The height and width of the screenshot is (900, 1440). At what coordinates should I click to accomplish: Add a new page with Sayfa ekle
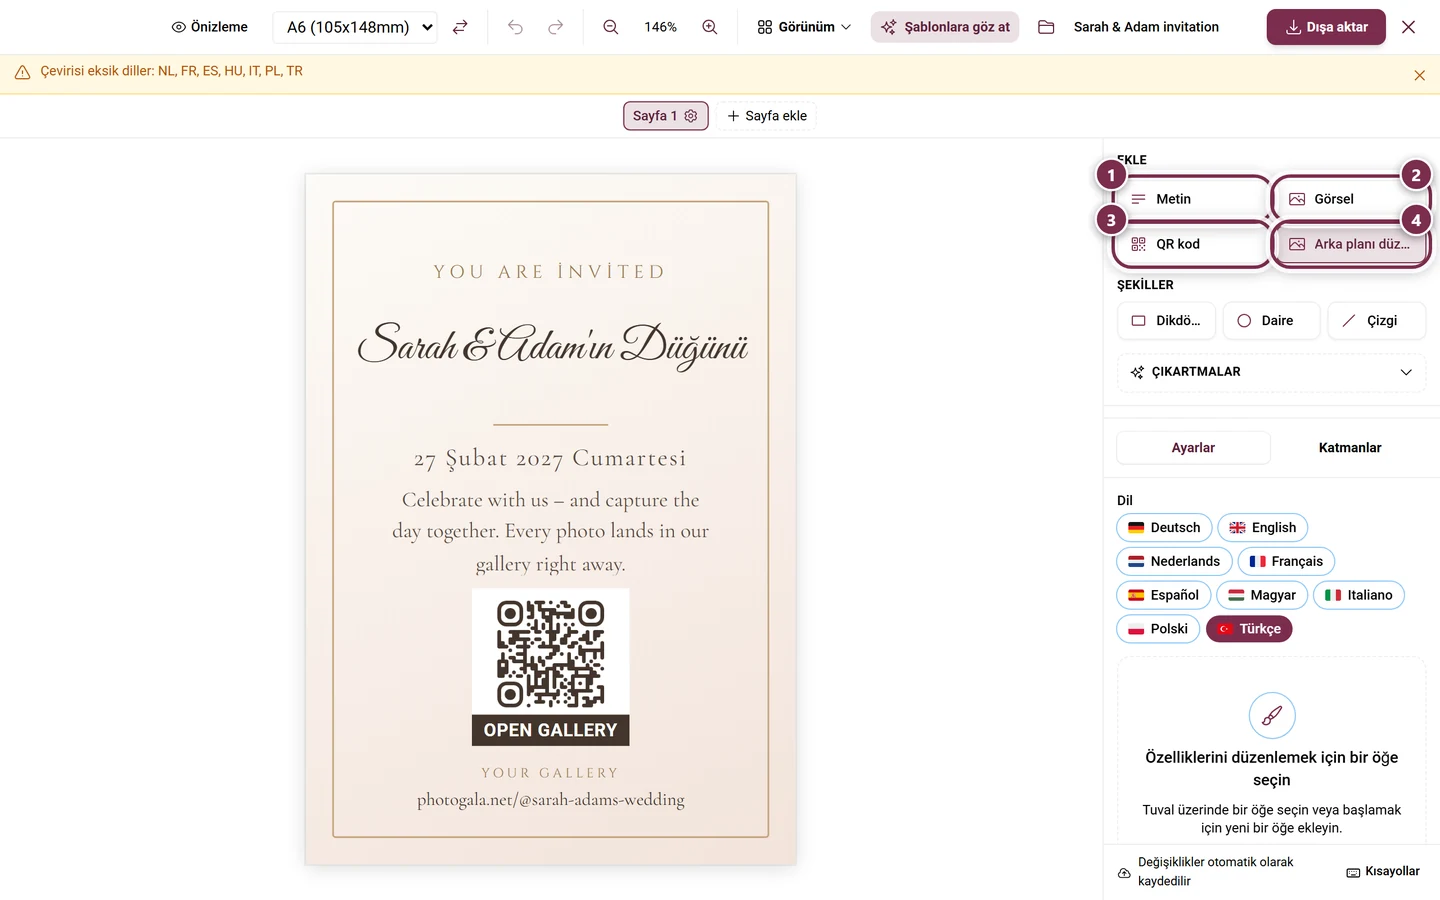[x=767, y=116]
